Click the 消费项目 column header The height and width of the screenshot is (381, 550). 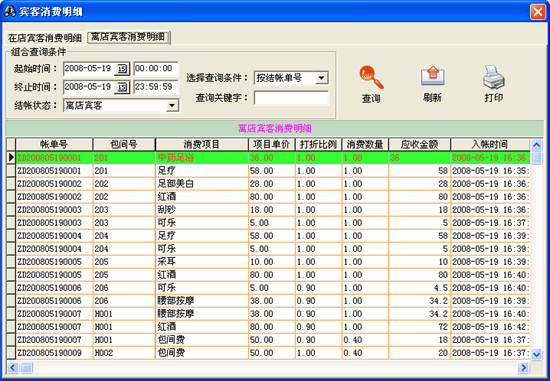[x=202, y=144]
